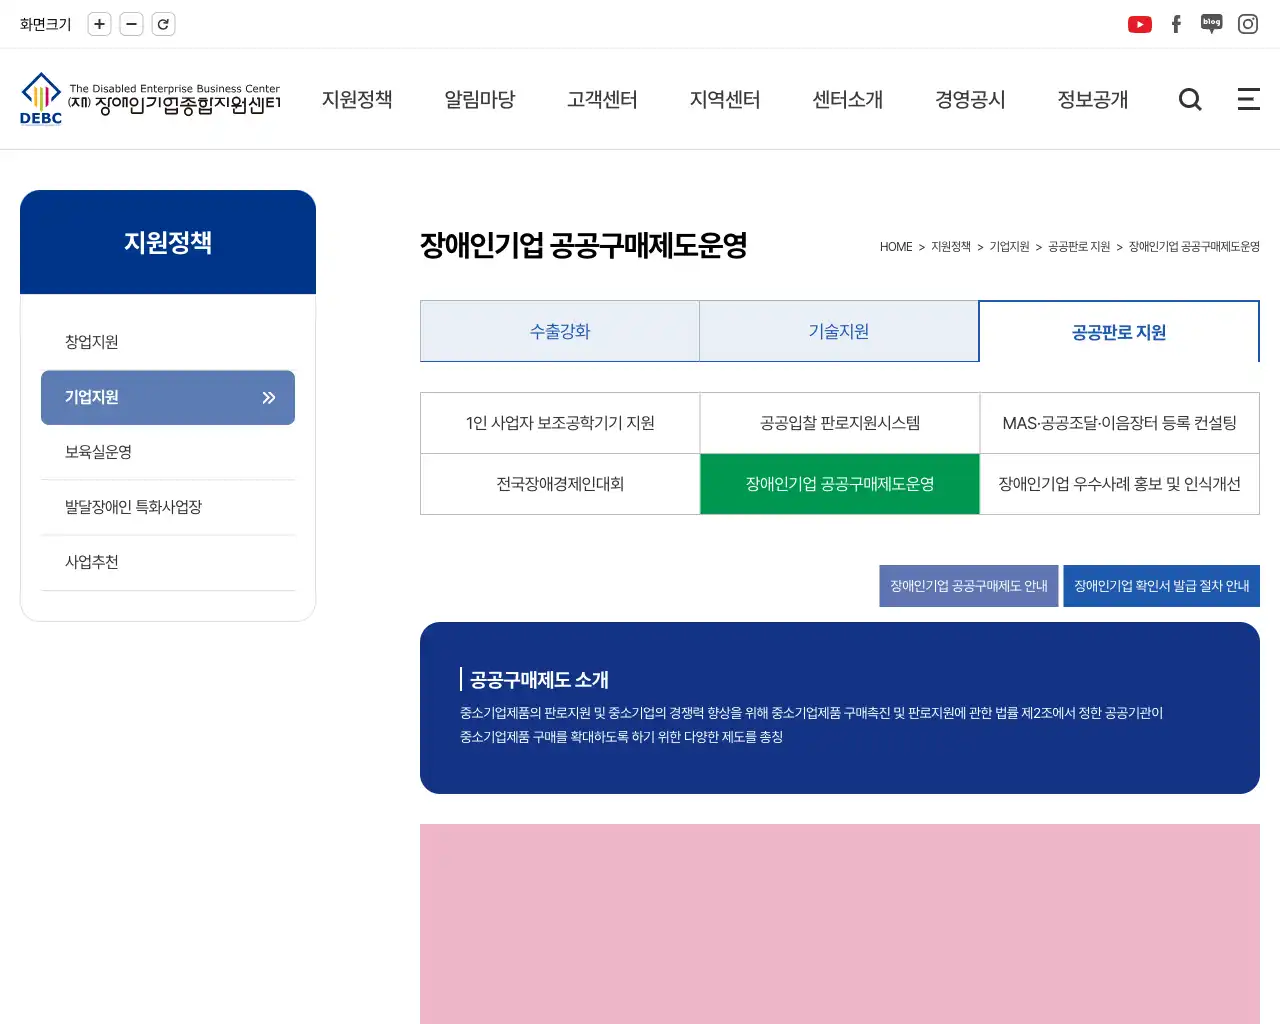This screenshot has height=1024, width=1280.
Task: Click 장애인기업 공공구매제도 안내 button
Action: pos(969,586)
